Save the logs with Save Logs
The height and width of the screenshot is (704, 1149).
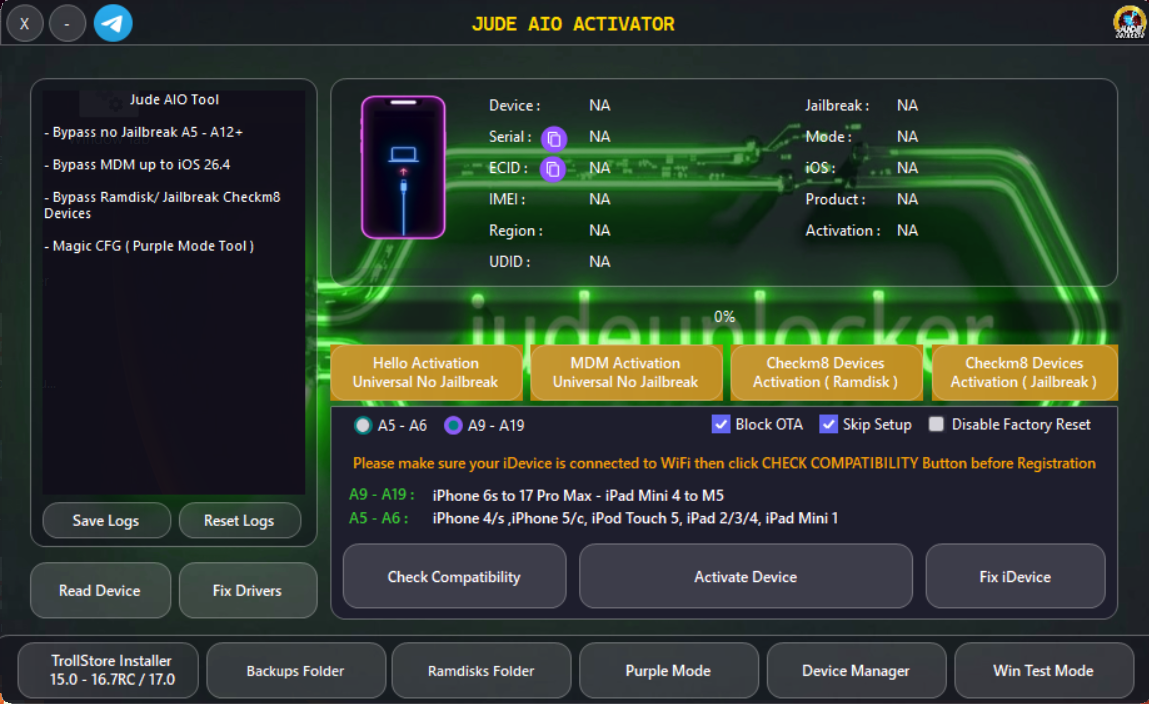tap(106, 521)
